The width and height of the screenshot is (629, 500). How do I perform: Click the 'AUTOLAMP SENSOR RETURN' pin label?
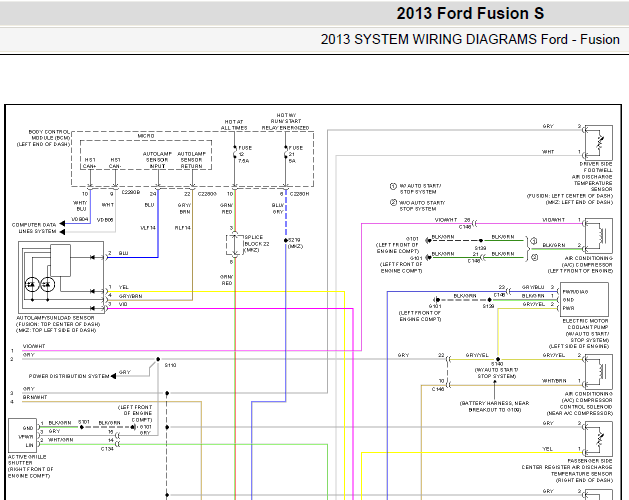click(191, 160)
